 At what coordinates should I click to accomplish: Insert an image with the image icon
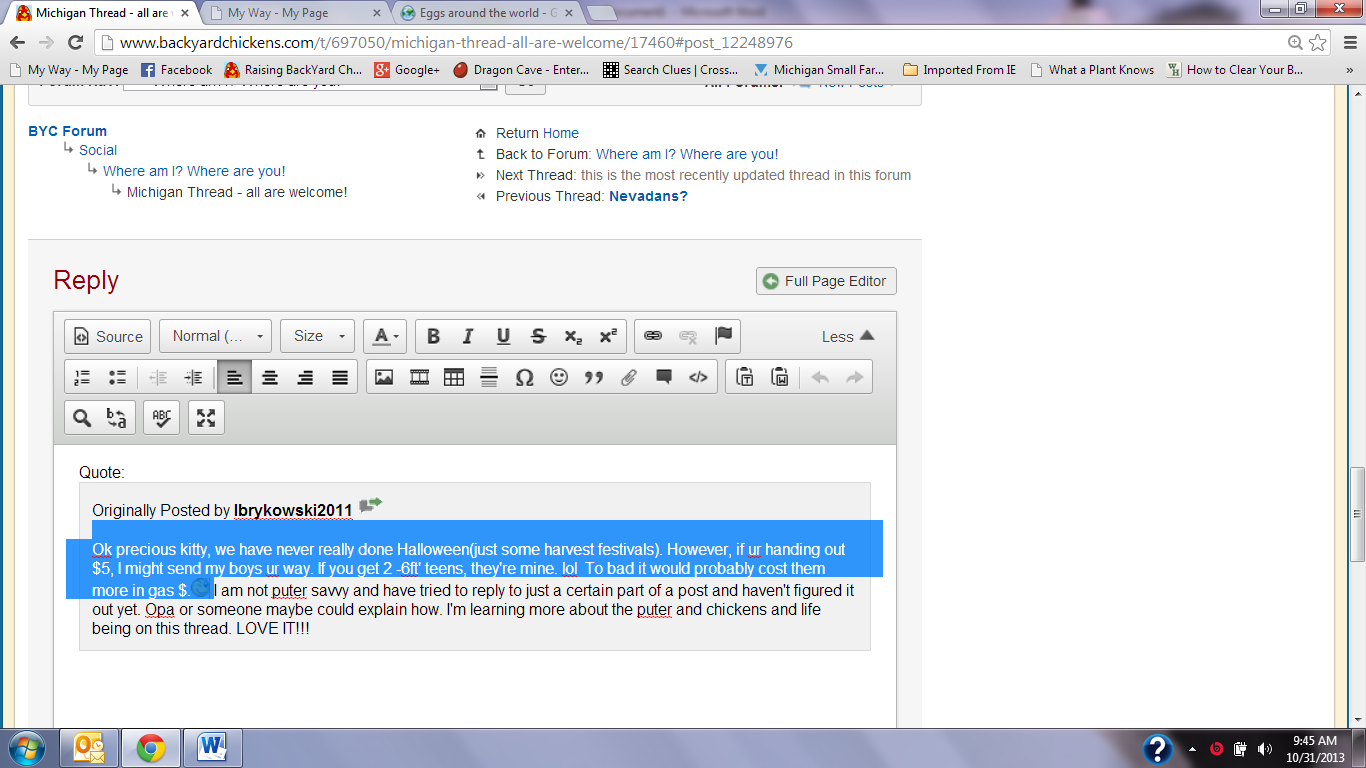(384, 377)
